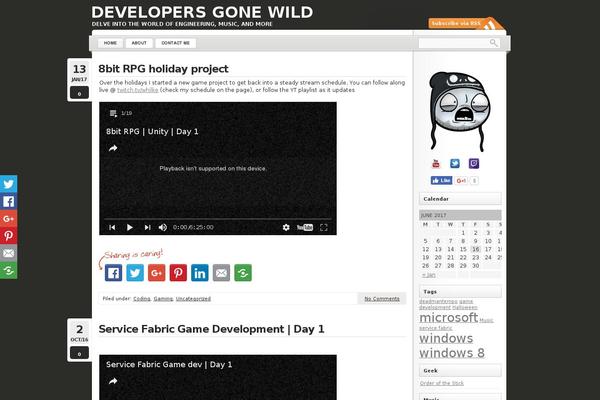Seek on the video progress bar
The image size is (600, 400).
tap(218, 219)
